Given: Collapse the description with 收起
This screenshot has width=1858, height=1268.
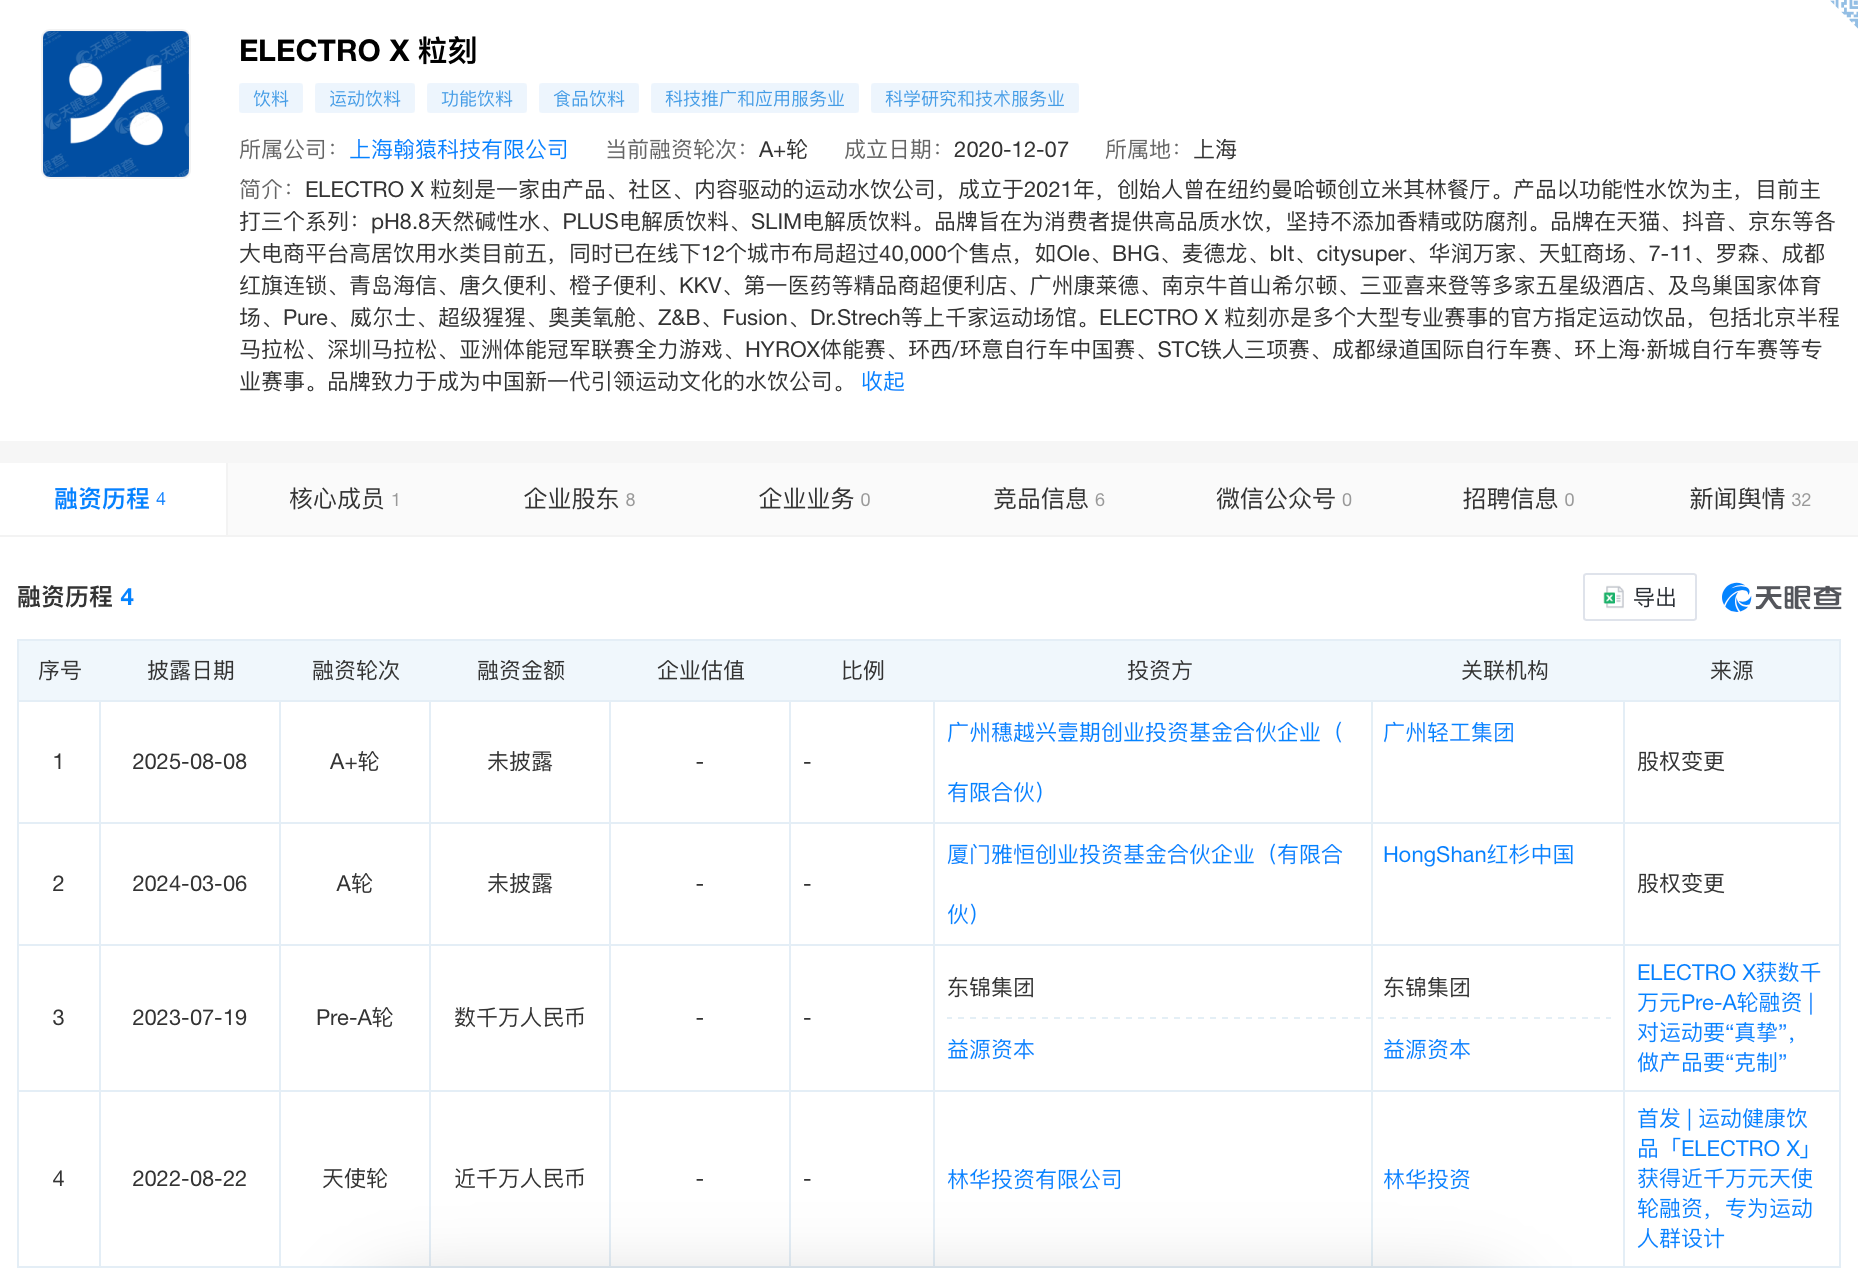Looking at the screenshot, I should click(x=883, y=382).
